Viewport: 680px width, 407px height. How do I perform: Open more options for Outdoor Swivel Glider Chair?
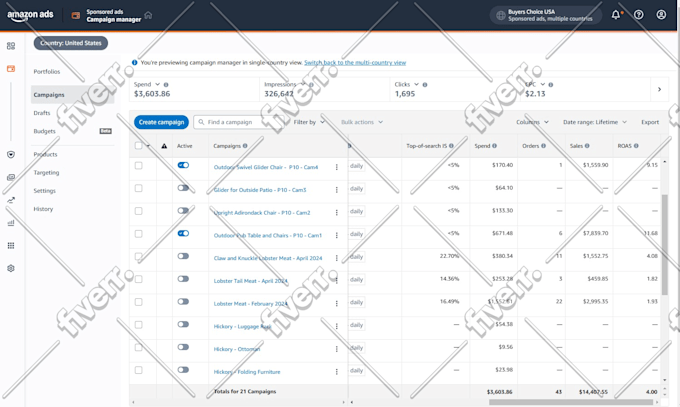pyautogui.click(x=337, y=167)
